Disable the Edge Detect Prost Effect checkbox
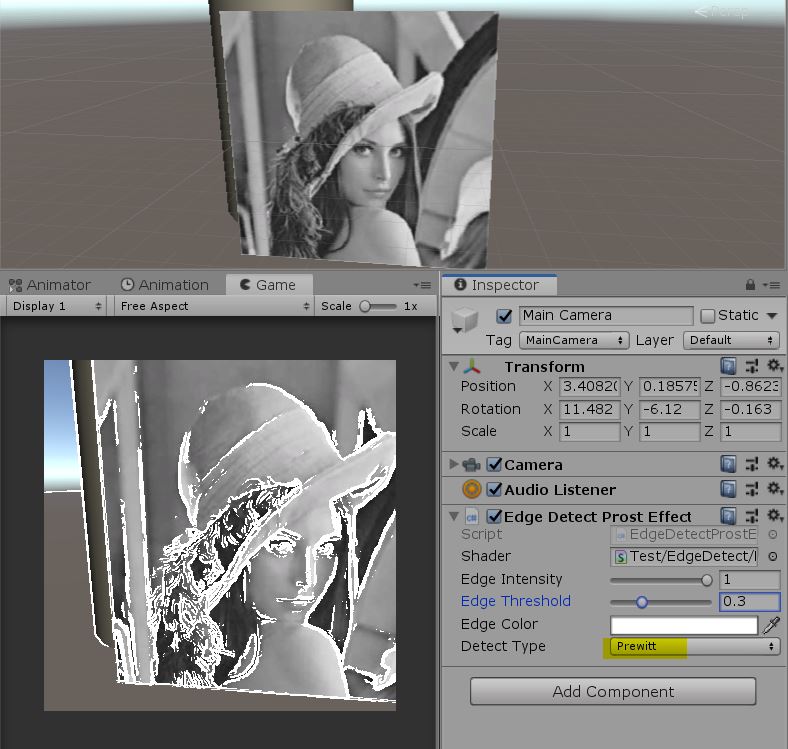Screen dimensions: 788x749 coord(495,516)
